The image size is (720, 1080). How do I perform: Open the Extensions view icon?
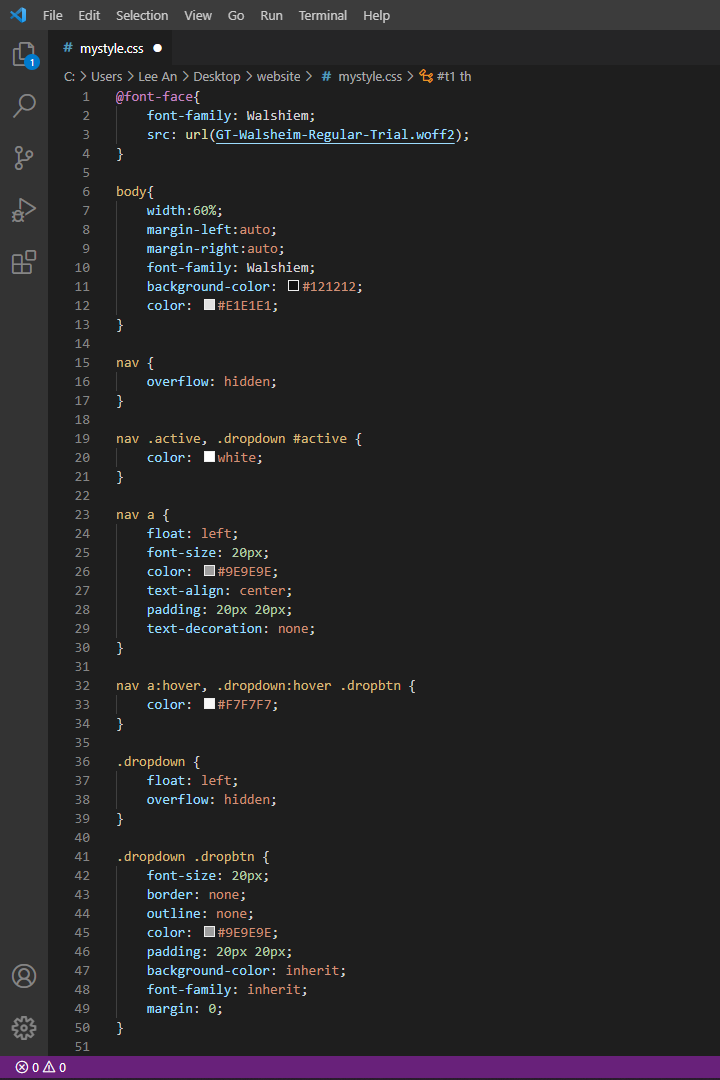point(24,262)
